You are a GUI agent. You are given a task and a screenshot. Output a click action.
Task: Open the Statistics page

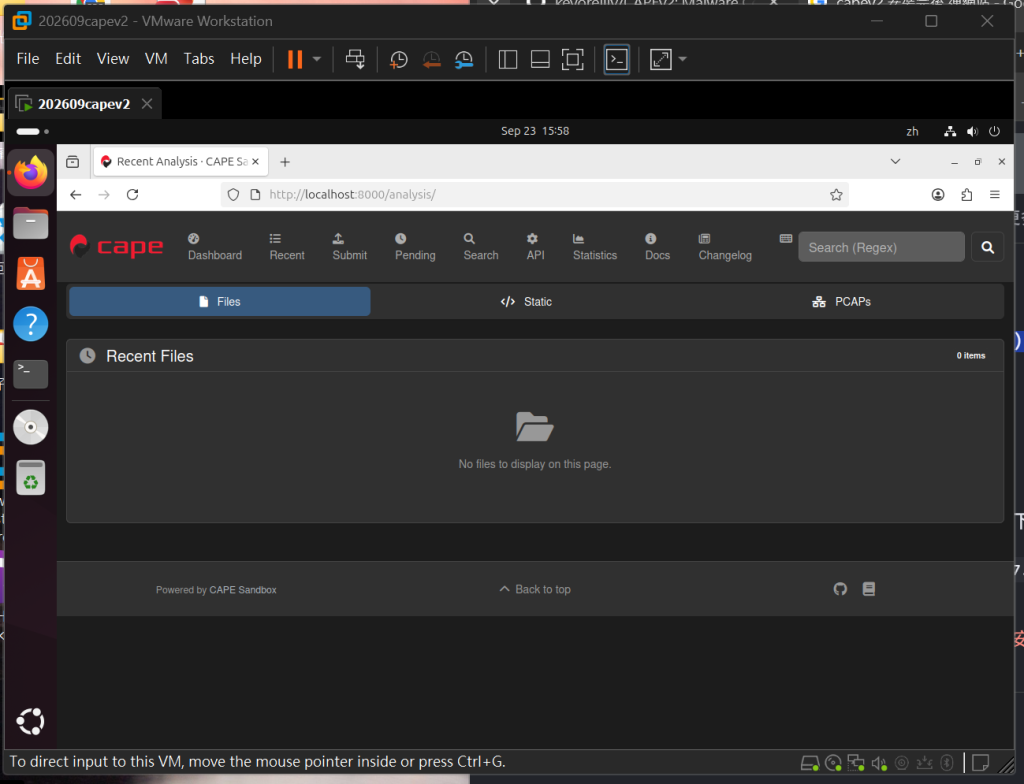click(594, 247)
